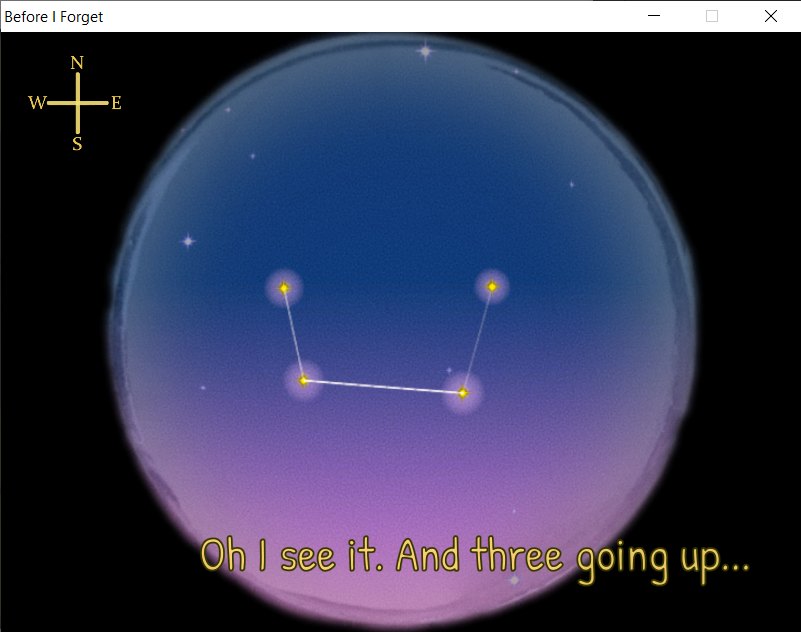This screenshot has width=801, height=632.
Task: Click the N letter on the compass
Action: [77, 63]
